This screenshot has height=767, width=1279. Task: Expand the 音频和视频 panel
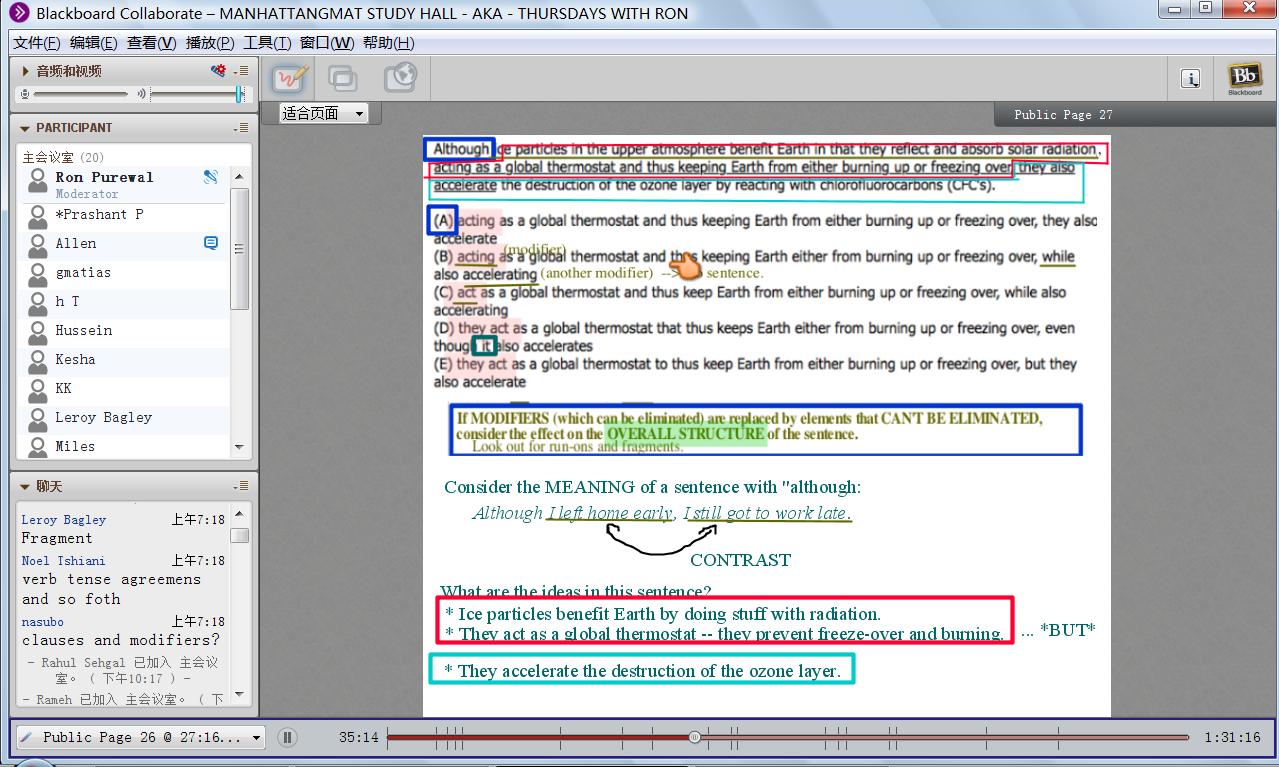tap(26, 71)
